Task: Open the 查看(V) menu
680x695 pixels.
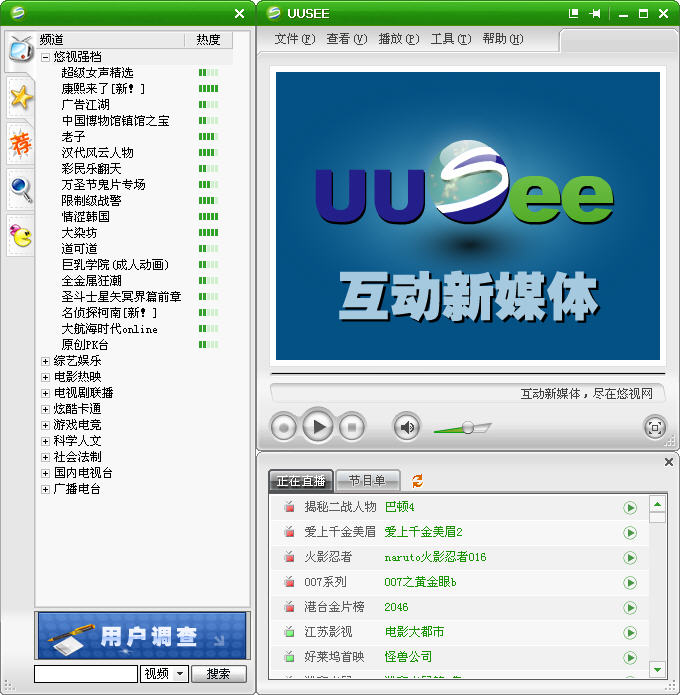Action: (x=347, y=39)
